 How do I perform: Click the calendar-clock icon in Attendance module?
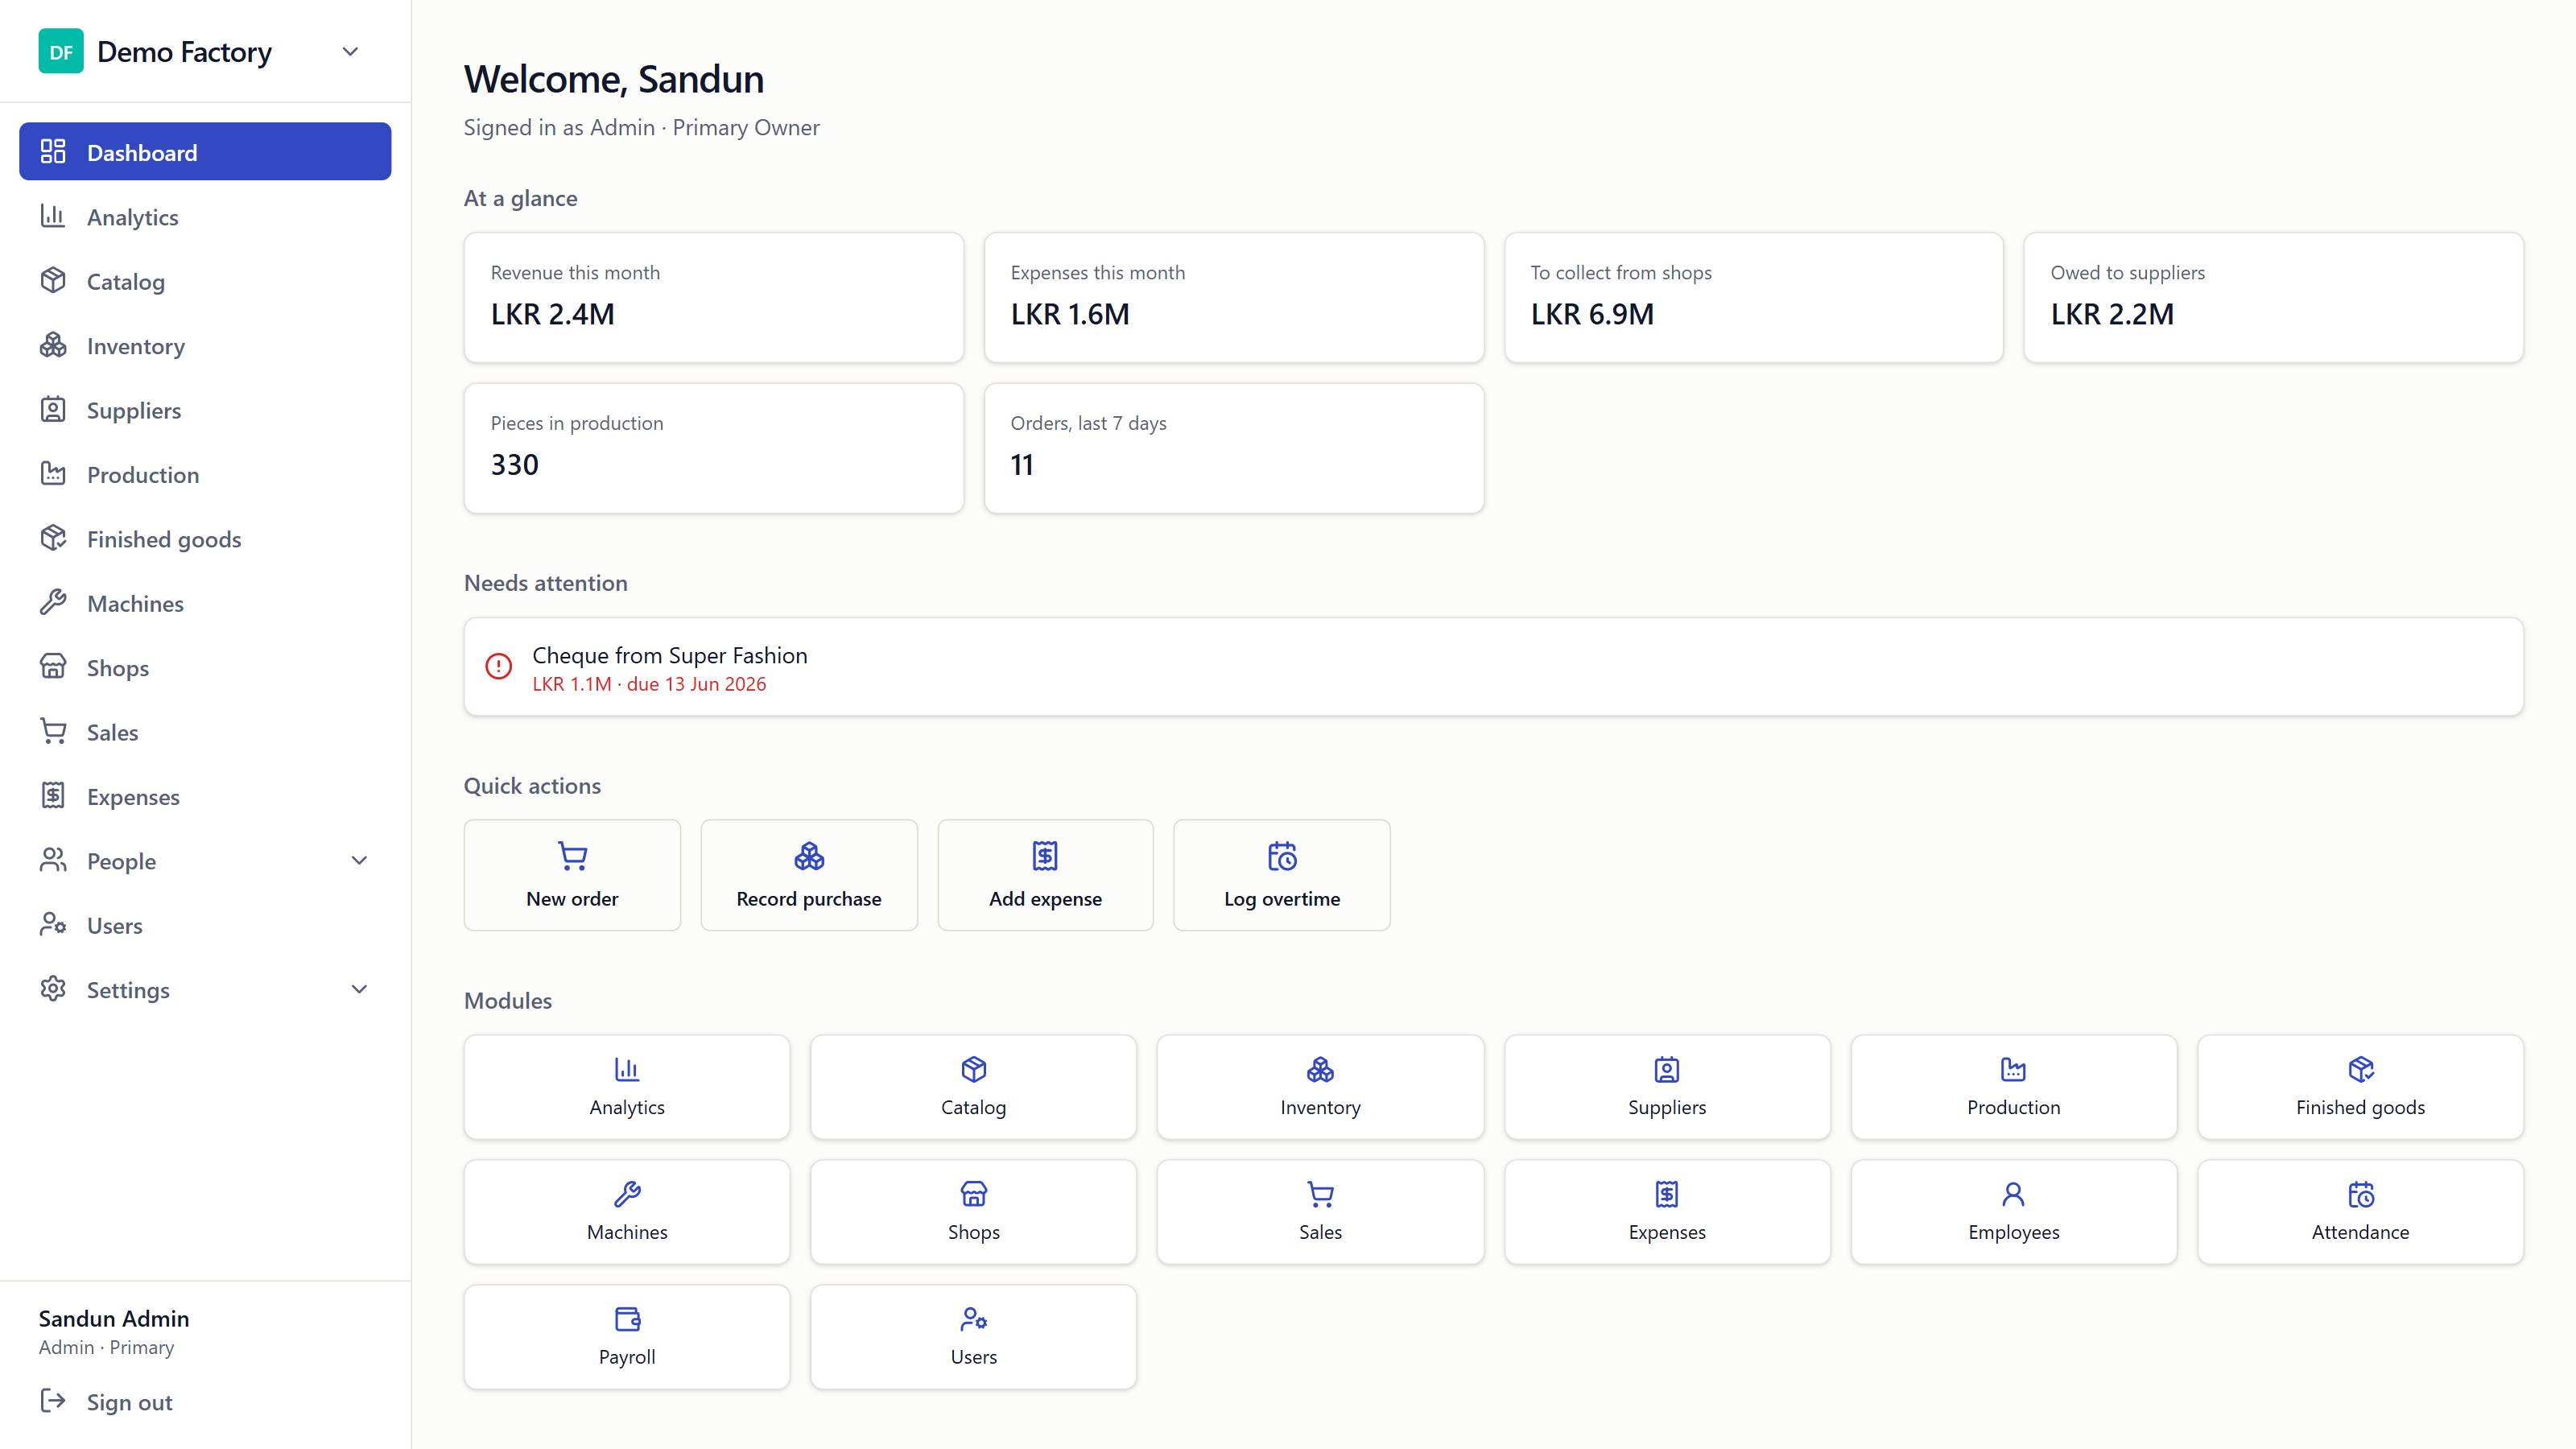[x=2360, y=1194]
